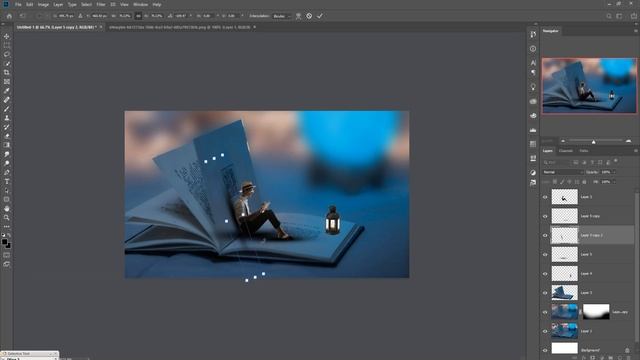The width and height of the screenshot is (640, 360).
Task: Click the search icon at top right
Action: pyautogui.click(x=609, y=16)
